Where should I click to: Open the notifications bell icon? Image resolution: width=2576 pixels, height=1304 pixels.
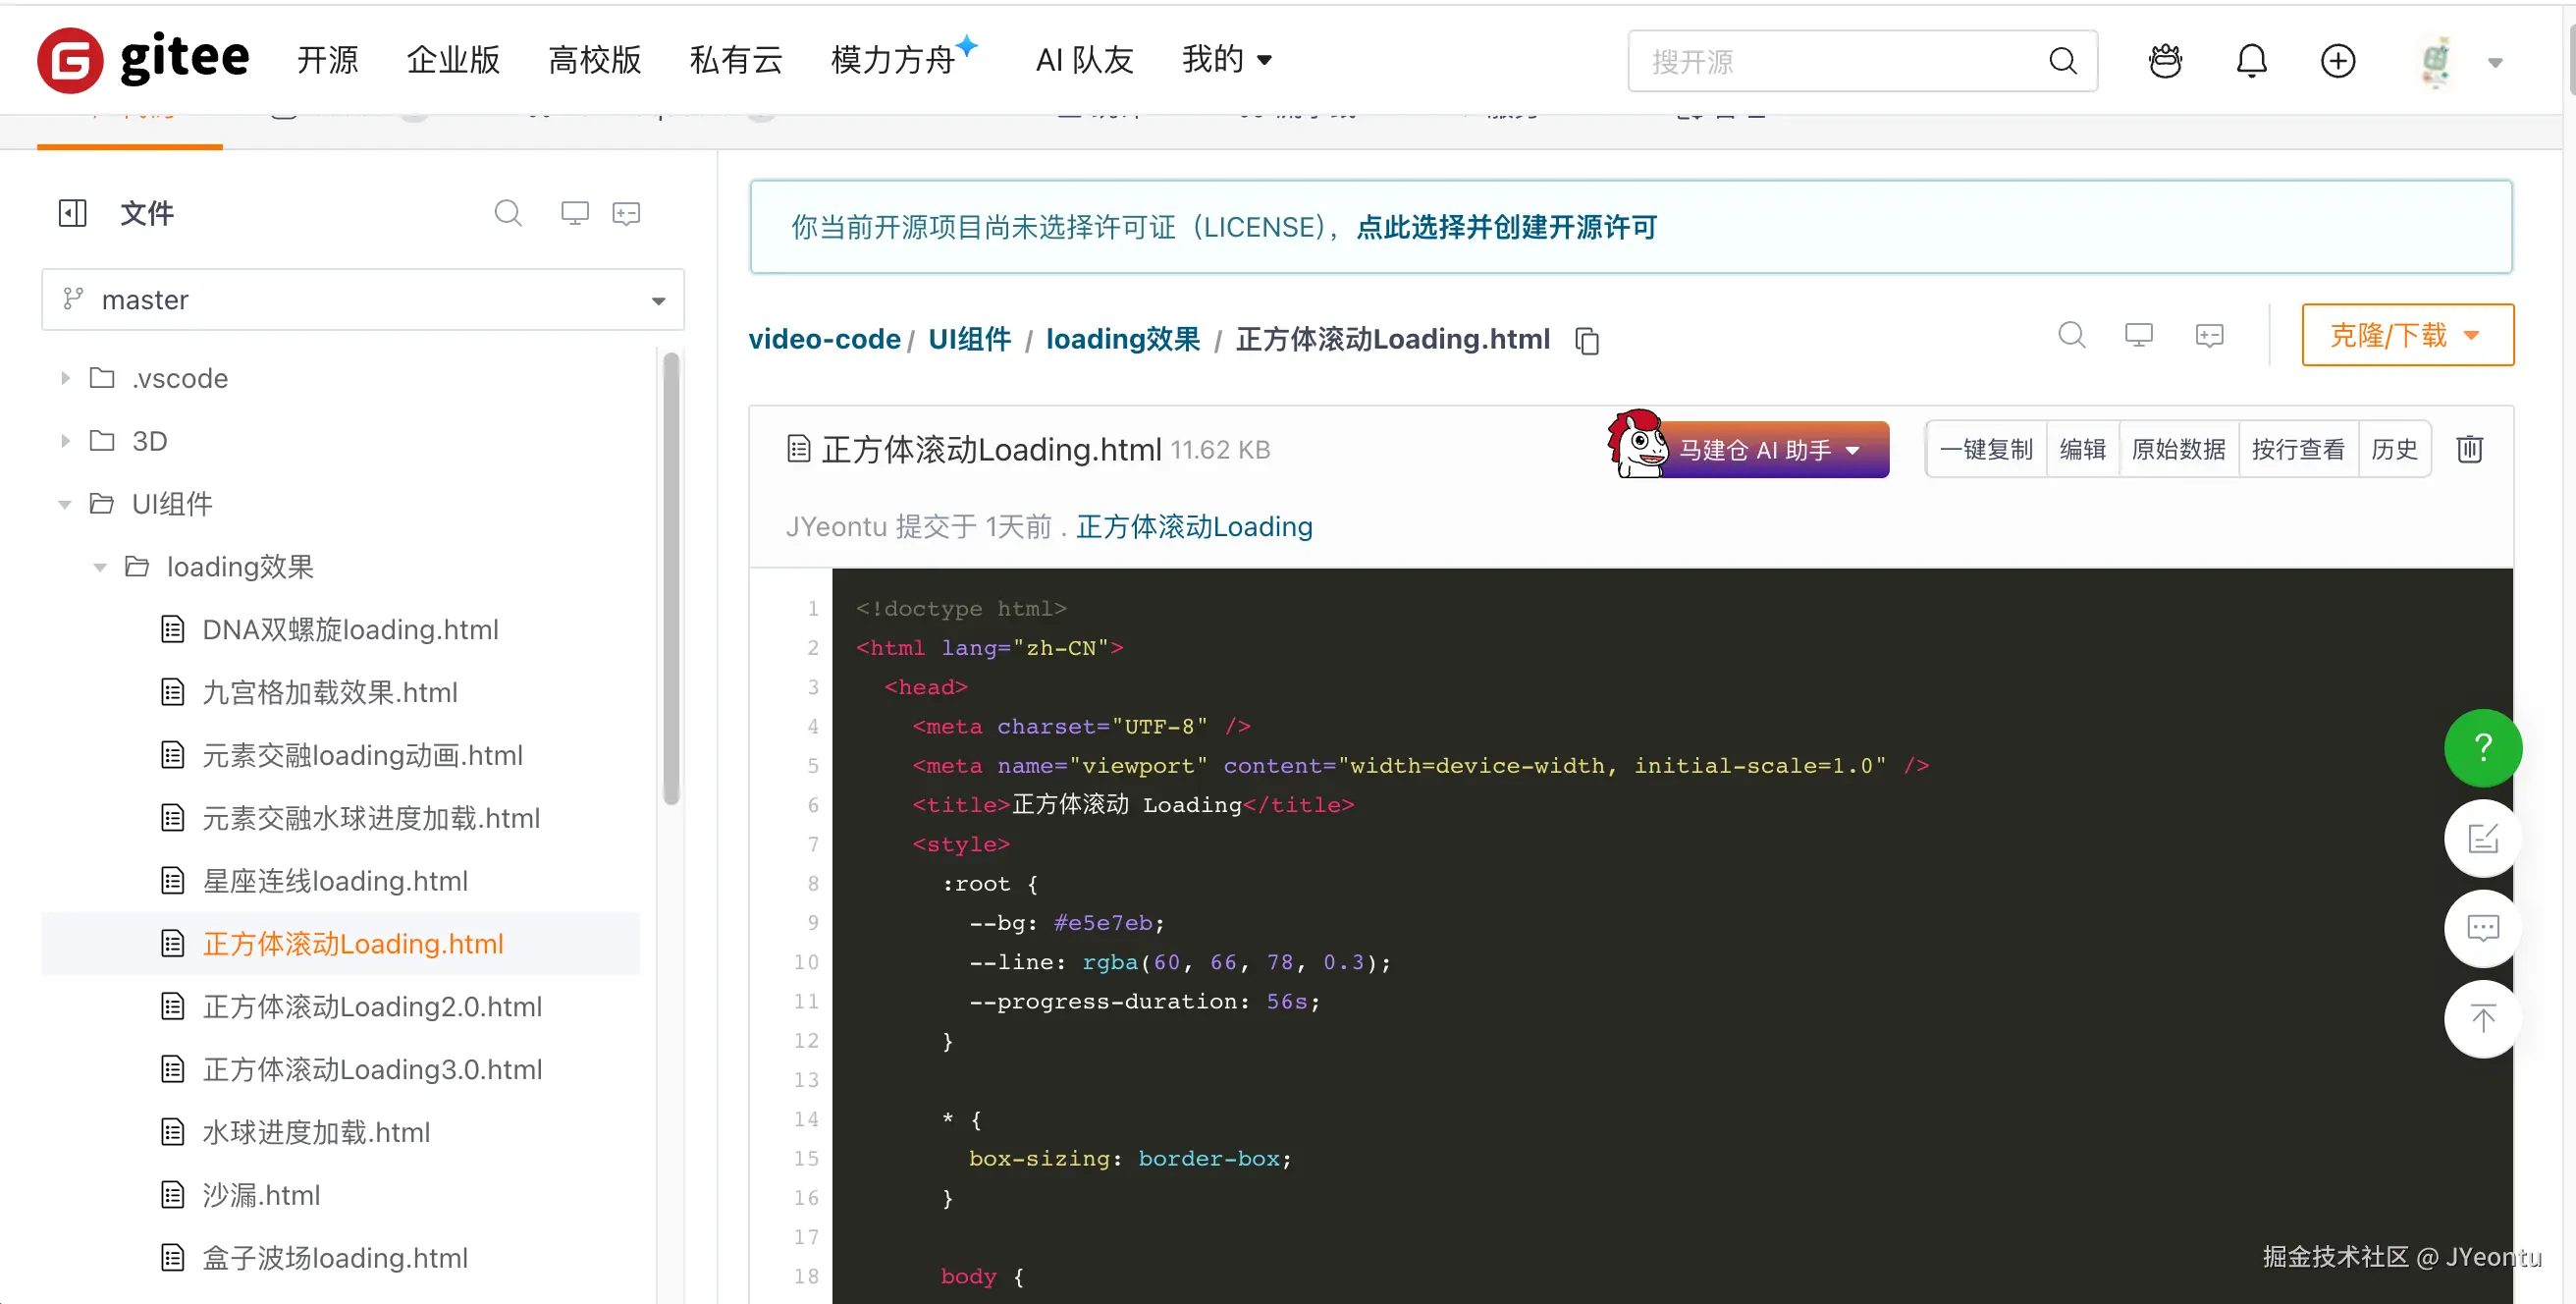(x=2251, y=61)
